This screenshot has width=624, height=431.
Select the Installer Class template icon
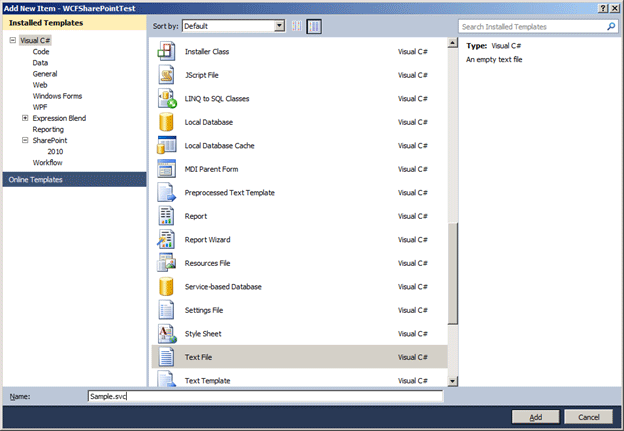click(x=166, y=51)
